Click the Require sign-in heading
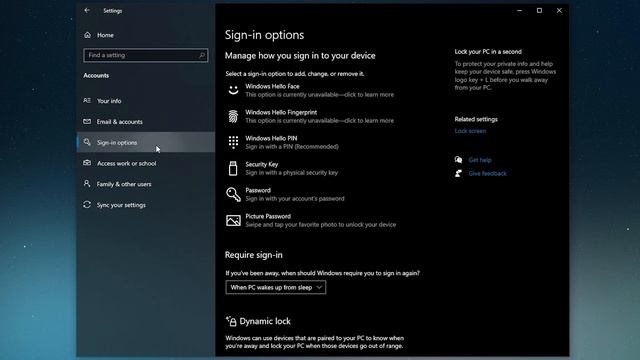The width and height of the screenshot is (640, 360). coord(253,255)
